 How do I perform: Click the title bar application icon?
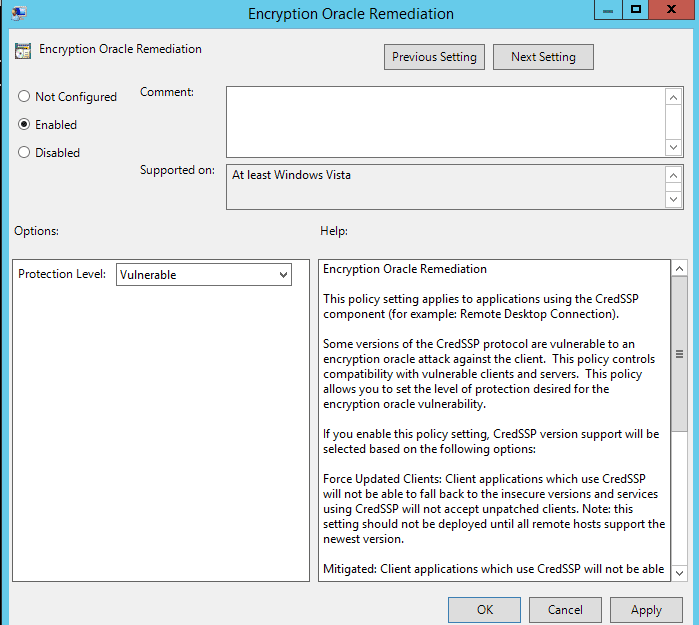tap(19, 12)
